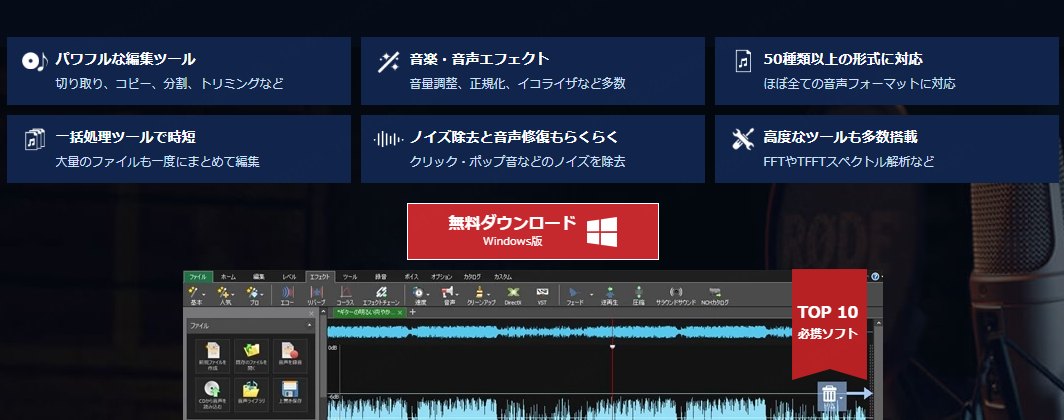This screenshot has width=1064, height=420.
Task: Click the waveform icon beside ノイズ除去と音声修復
Action: tap(388, 139)
